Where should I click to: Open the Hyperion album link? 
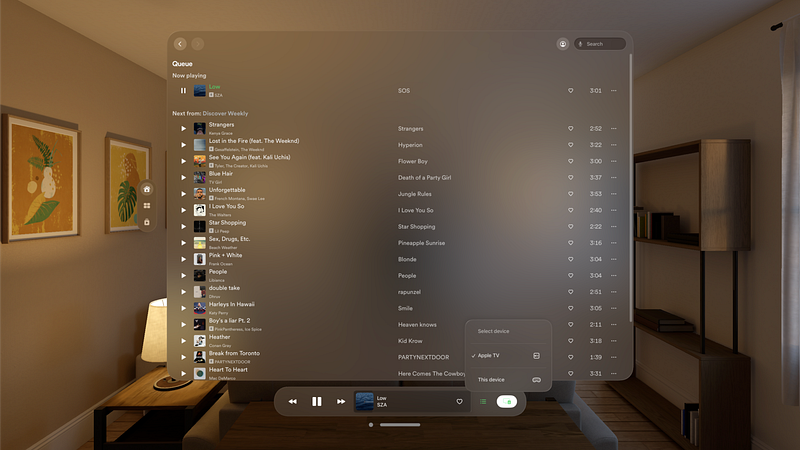[x=410, y=145]
